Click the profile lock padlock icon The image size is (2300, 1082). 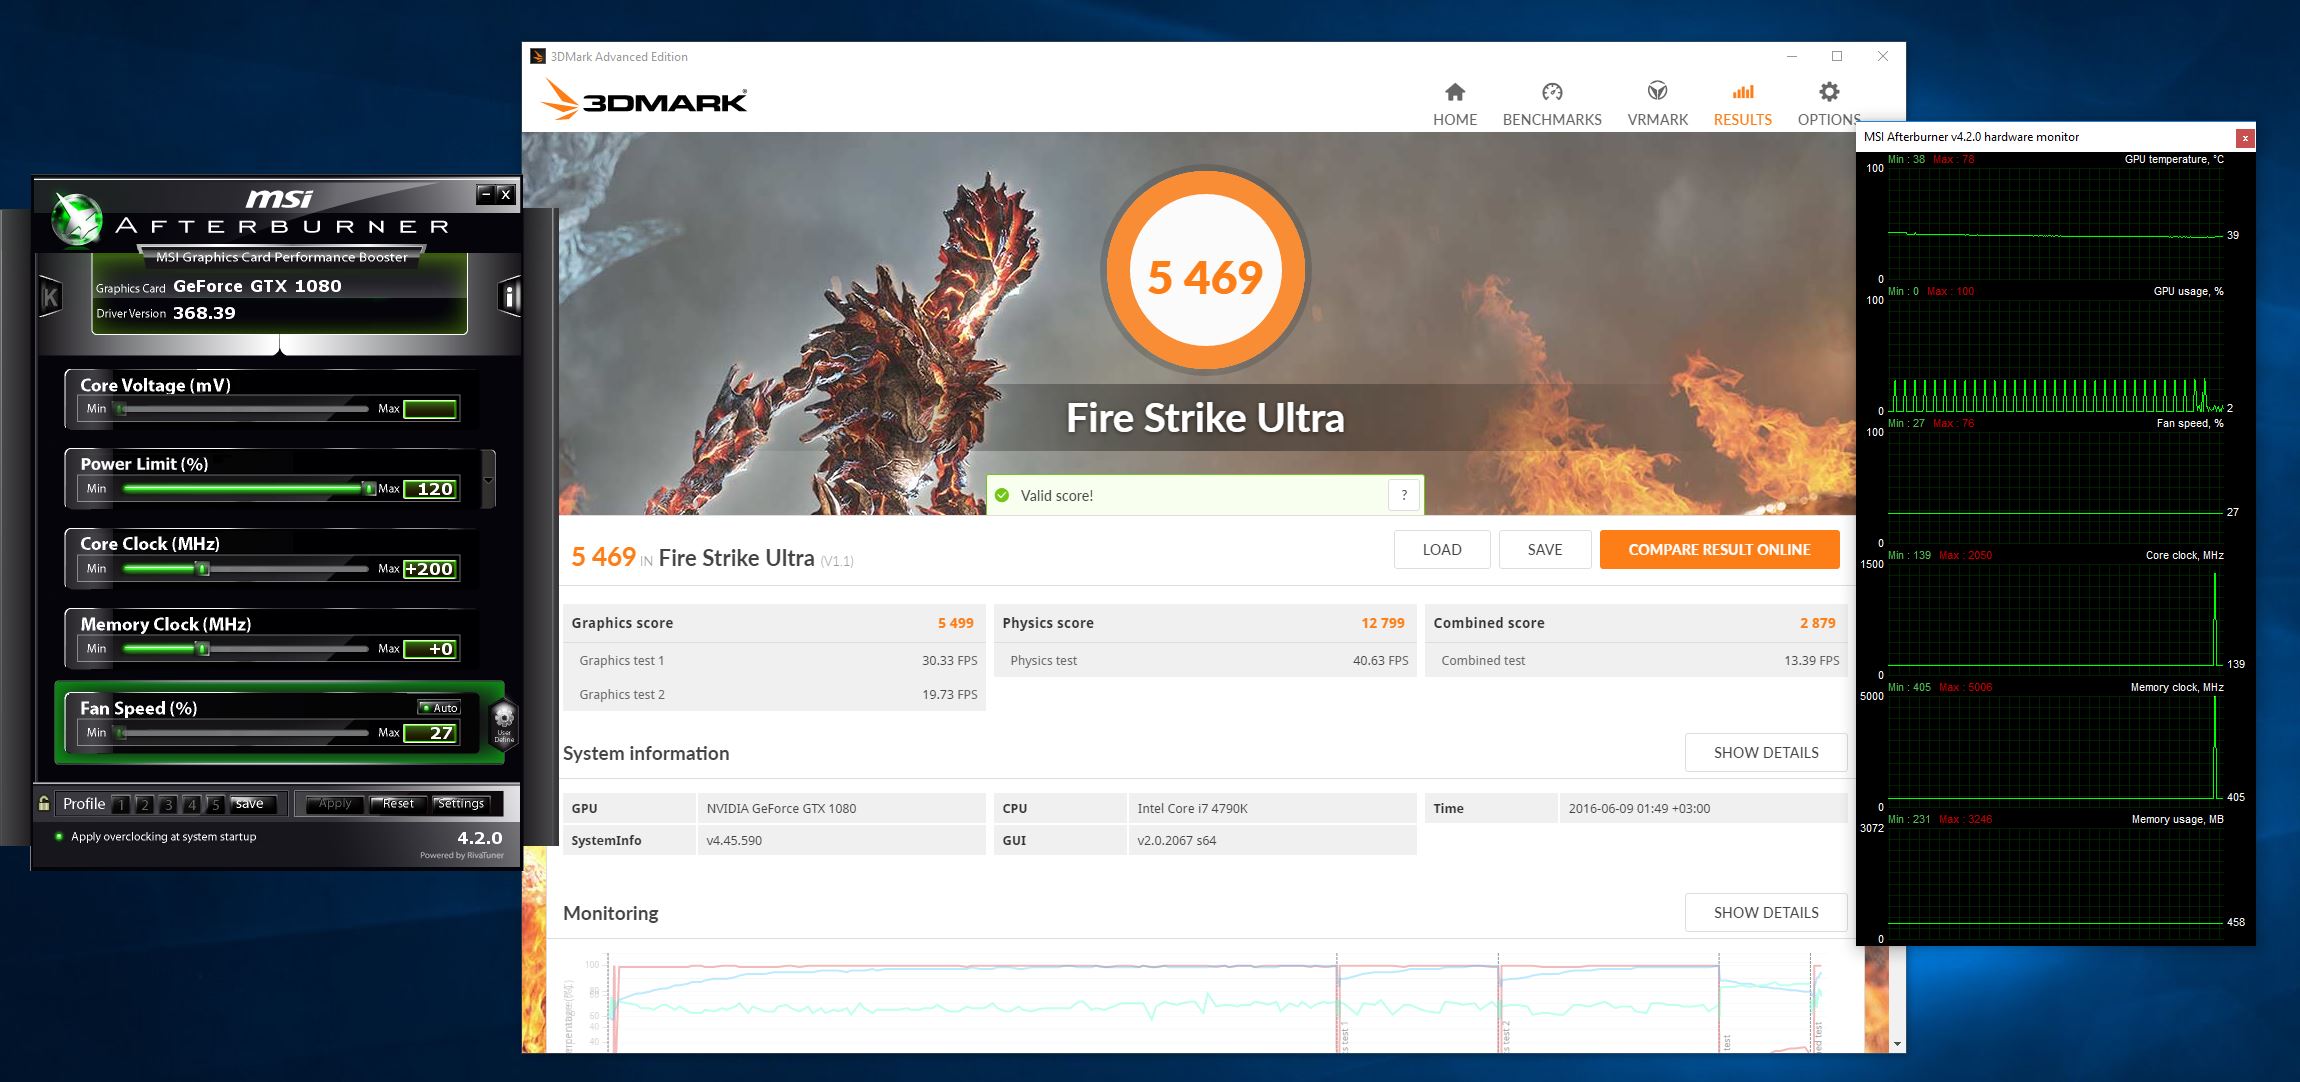(44, 803)
